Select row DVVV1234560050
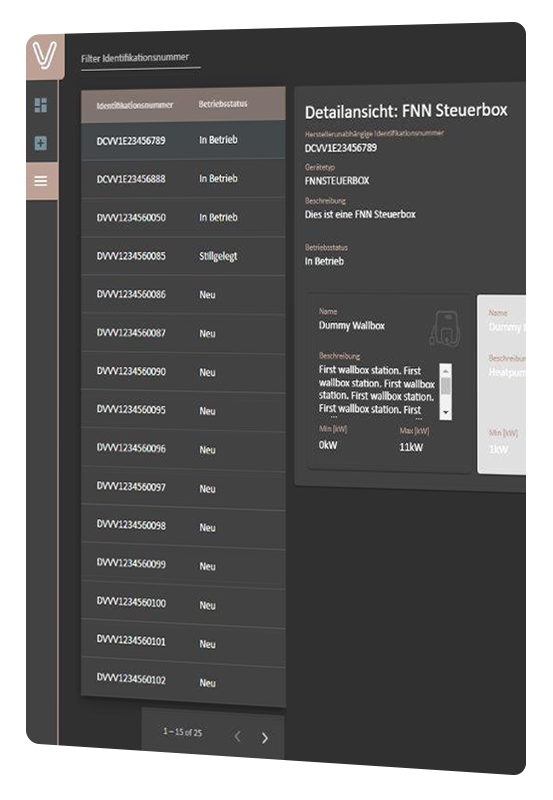 click(183, 217)
